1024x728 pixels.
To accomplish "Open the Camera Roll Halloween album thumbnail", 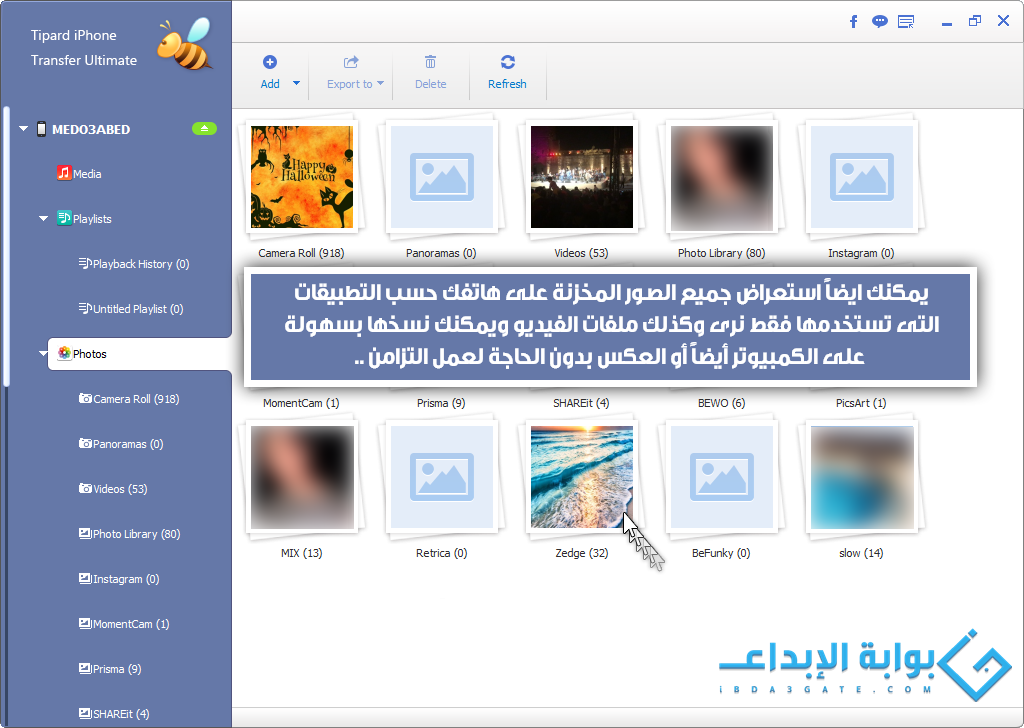I will pos(302,177).
